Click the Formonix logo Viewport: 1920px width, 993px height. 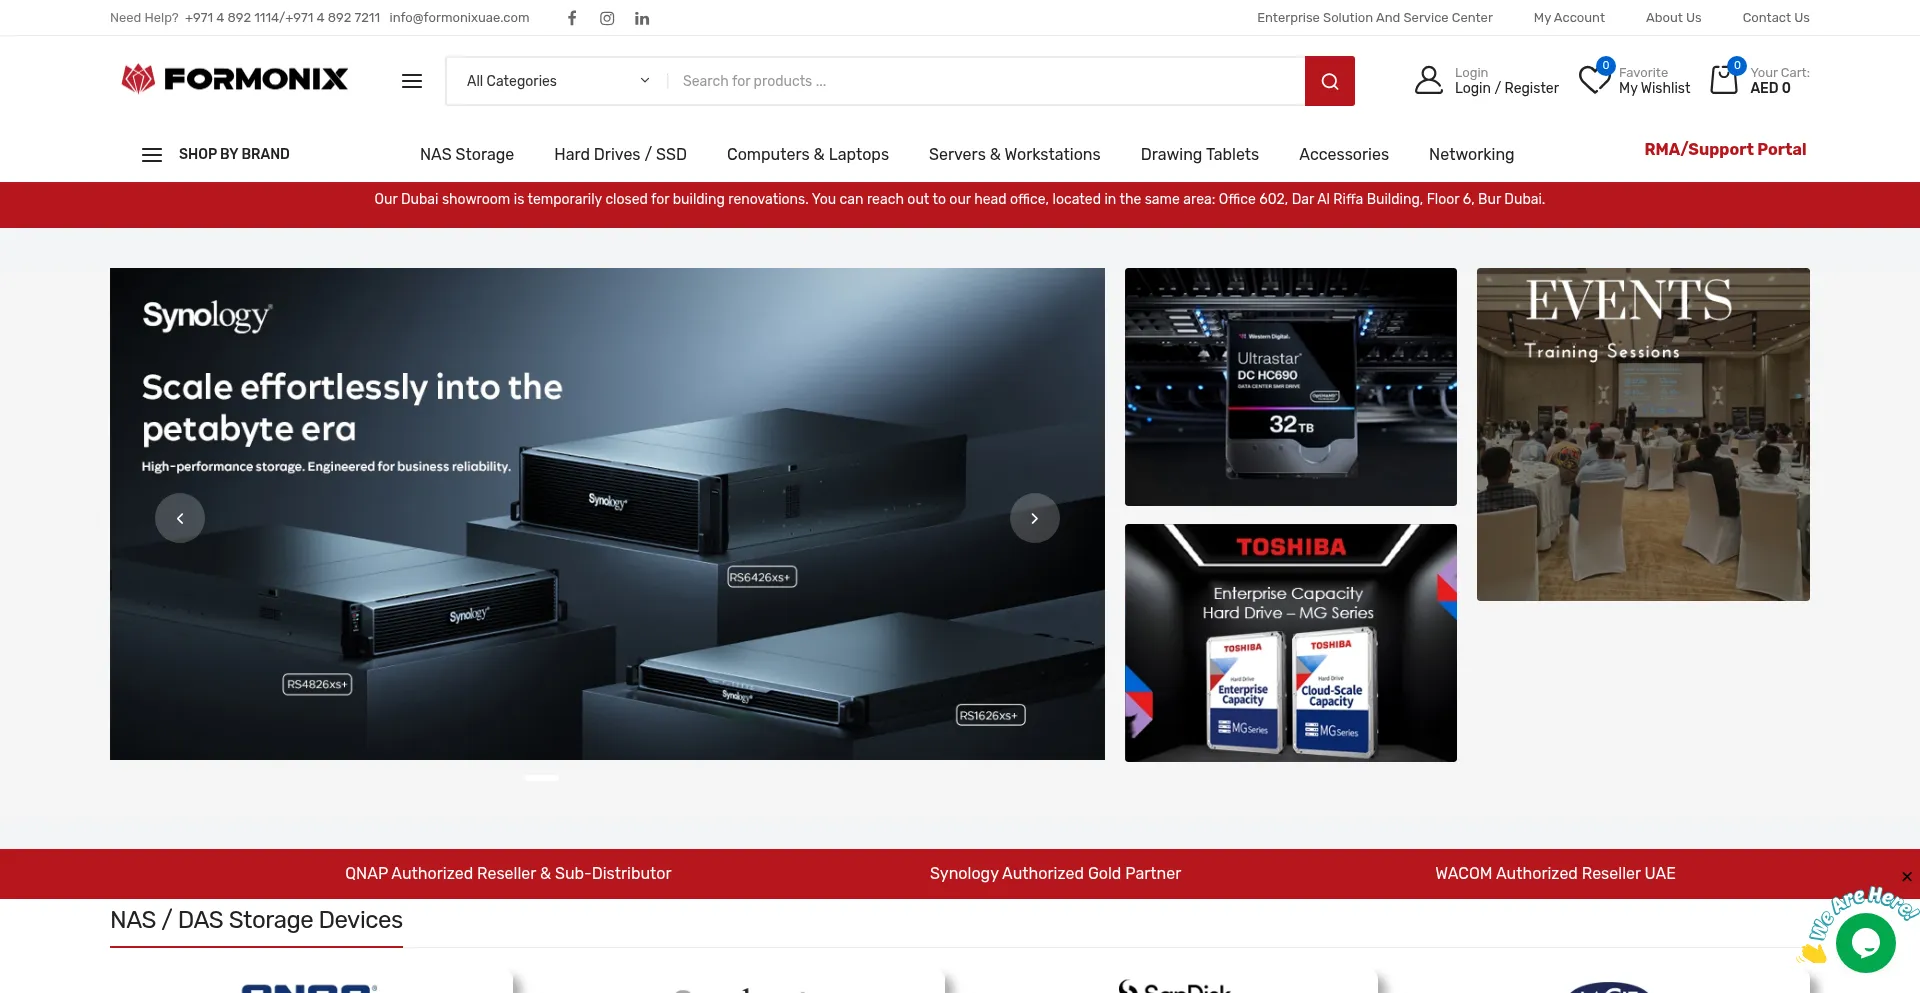pyautogui.click(x=235, y=79)
